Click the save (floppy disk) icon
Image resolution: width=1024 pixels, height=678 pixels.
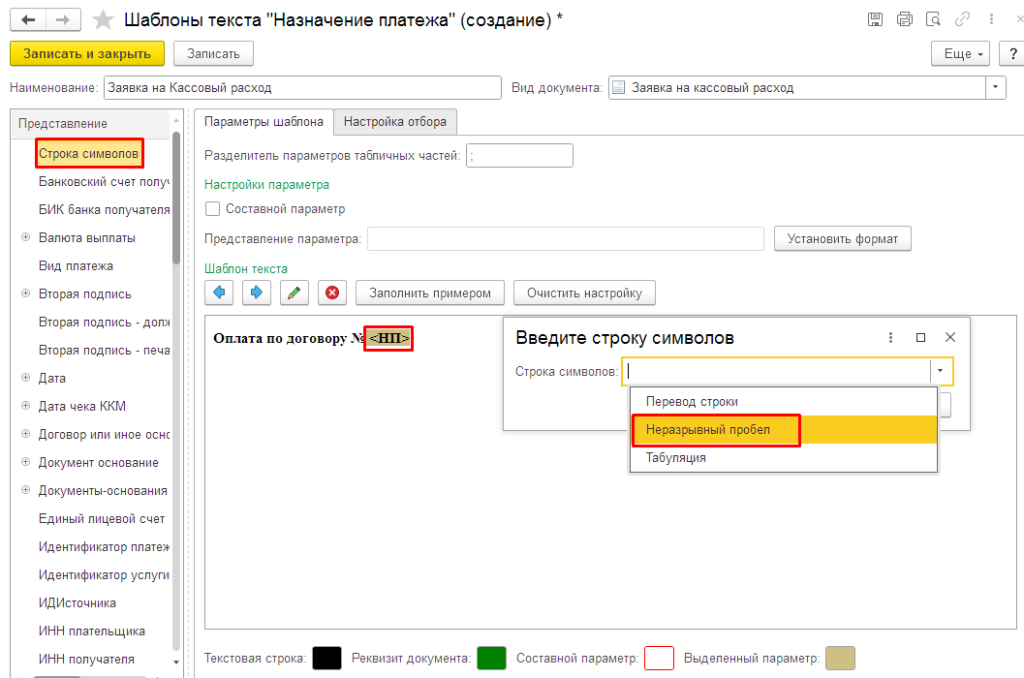click(x=876, y=19)
